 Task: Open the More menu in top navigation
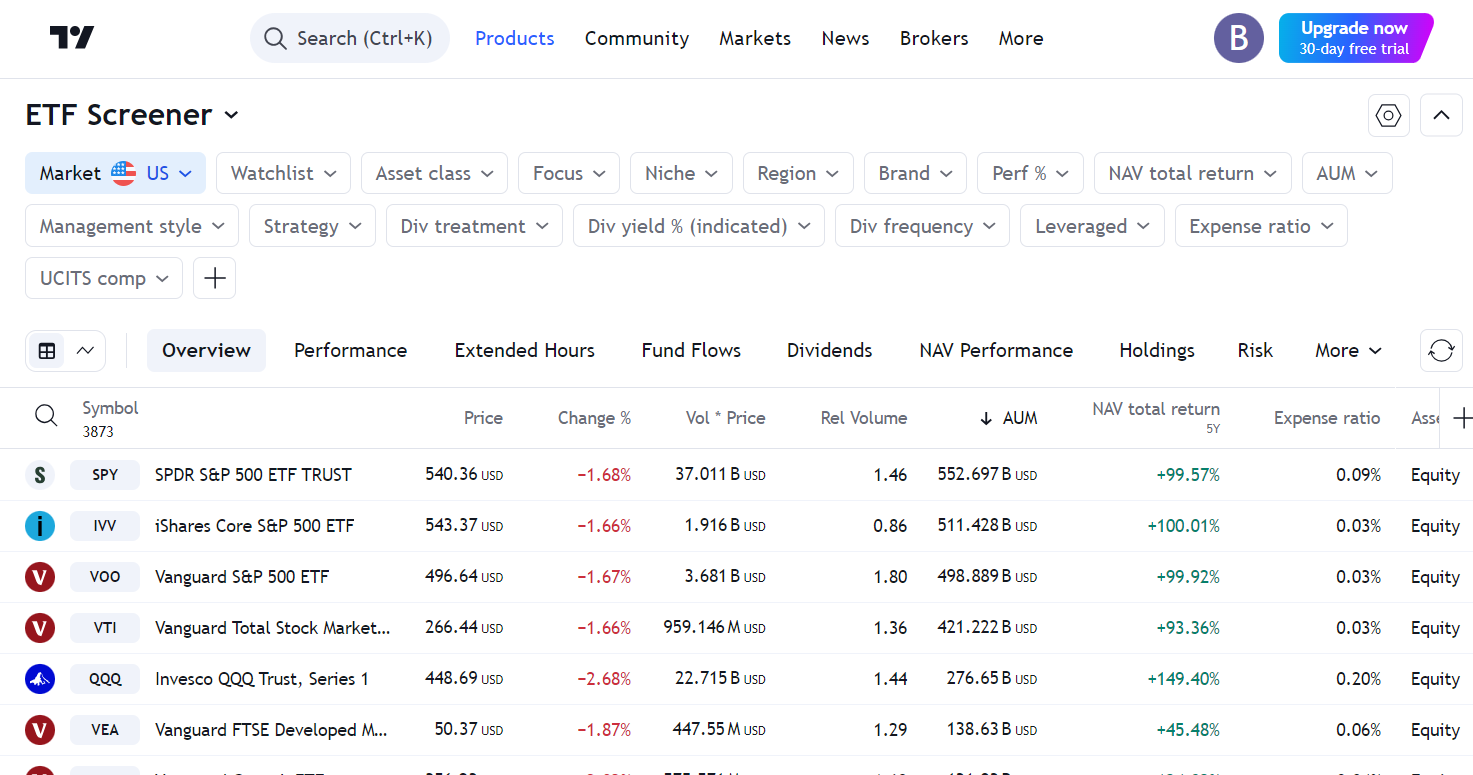(1021, 38)
